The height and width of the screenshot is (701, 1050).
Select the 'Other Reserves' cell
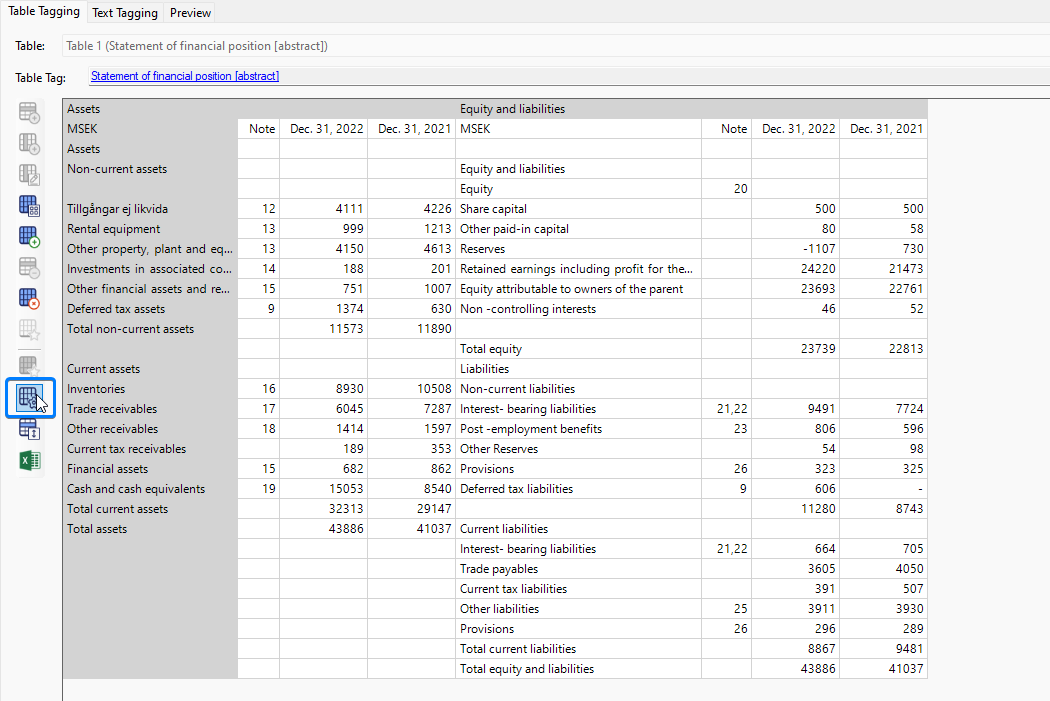[x=579, y=449]
